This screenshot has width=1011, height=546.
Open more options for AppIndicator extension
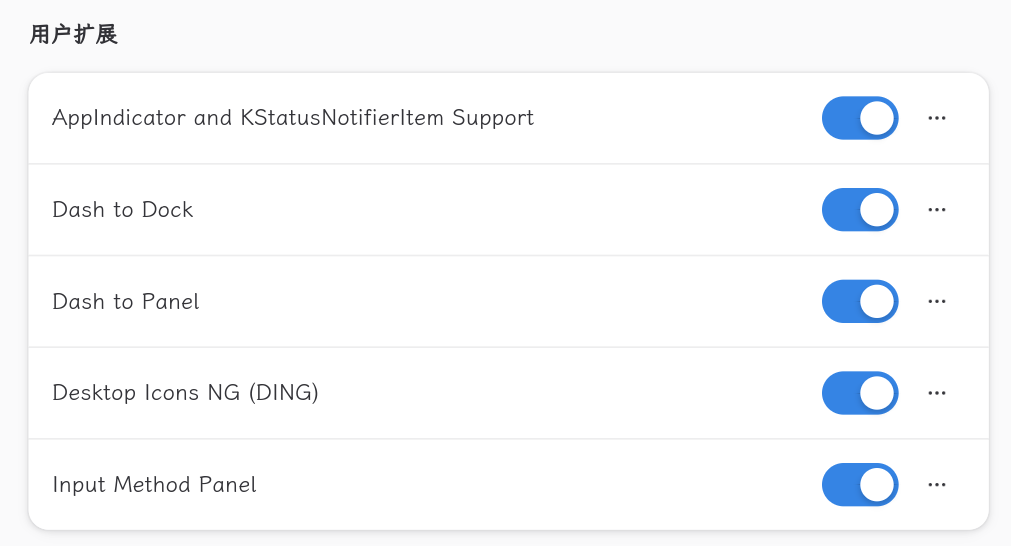click(x=936, y=118)
